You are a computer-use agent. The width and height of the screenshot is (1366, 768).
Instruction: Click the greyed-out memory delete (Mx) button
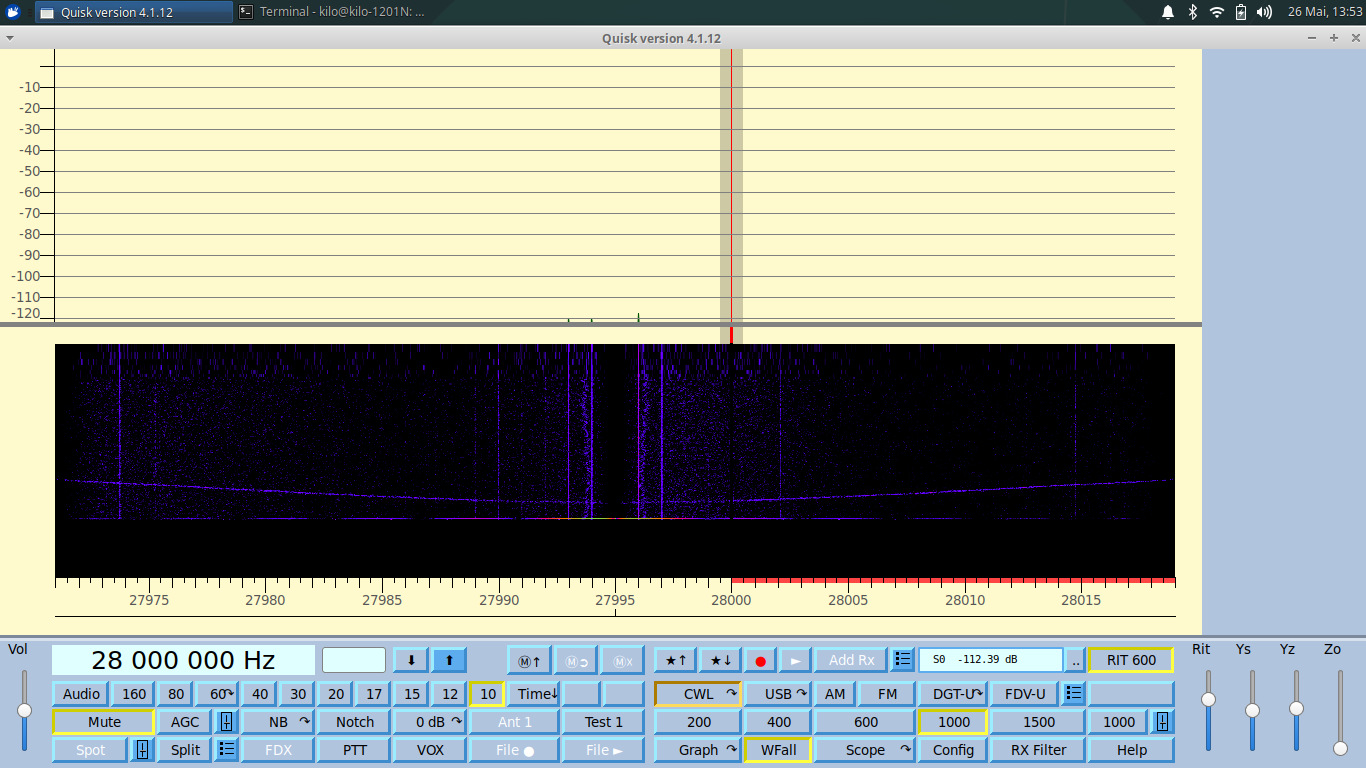623,660
